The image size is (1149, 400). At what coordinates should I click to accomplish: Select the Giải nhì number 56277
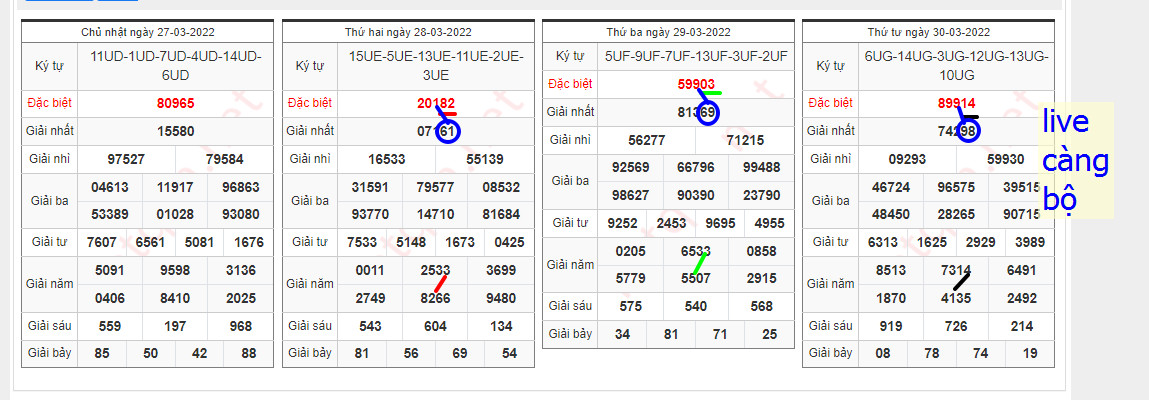pos(648,141)
